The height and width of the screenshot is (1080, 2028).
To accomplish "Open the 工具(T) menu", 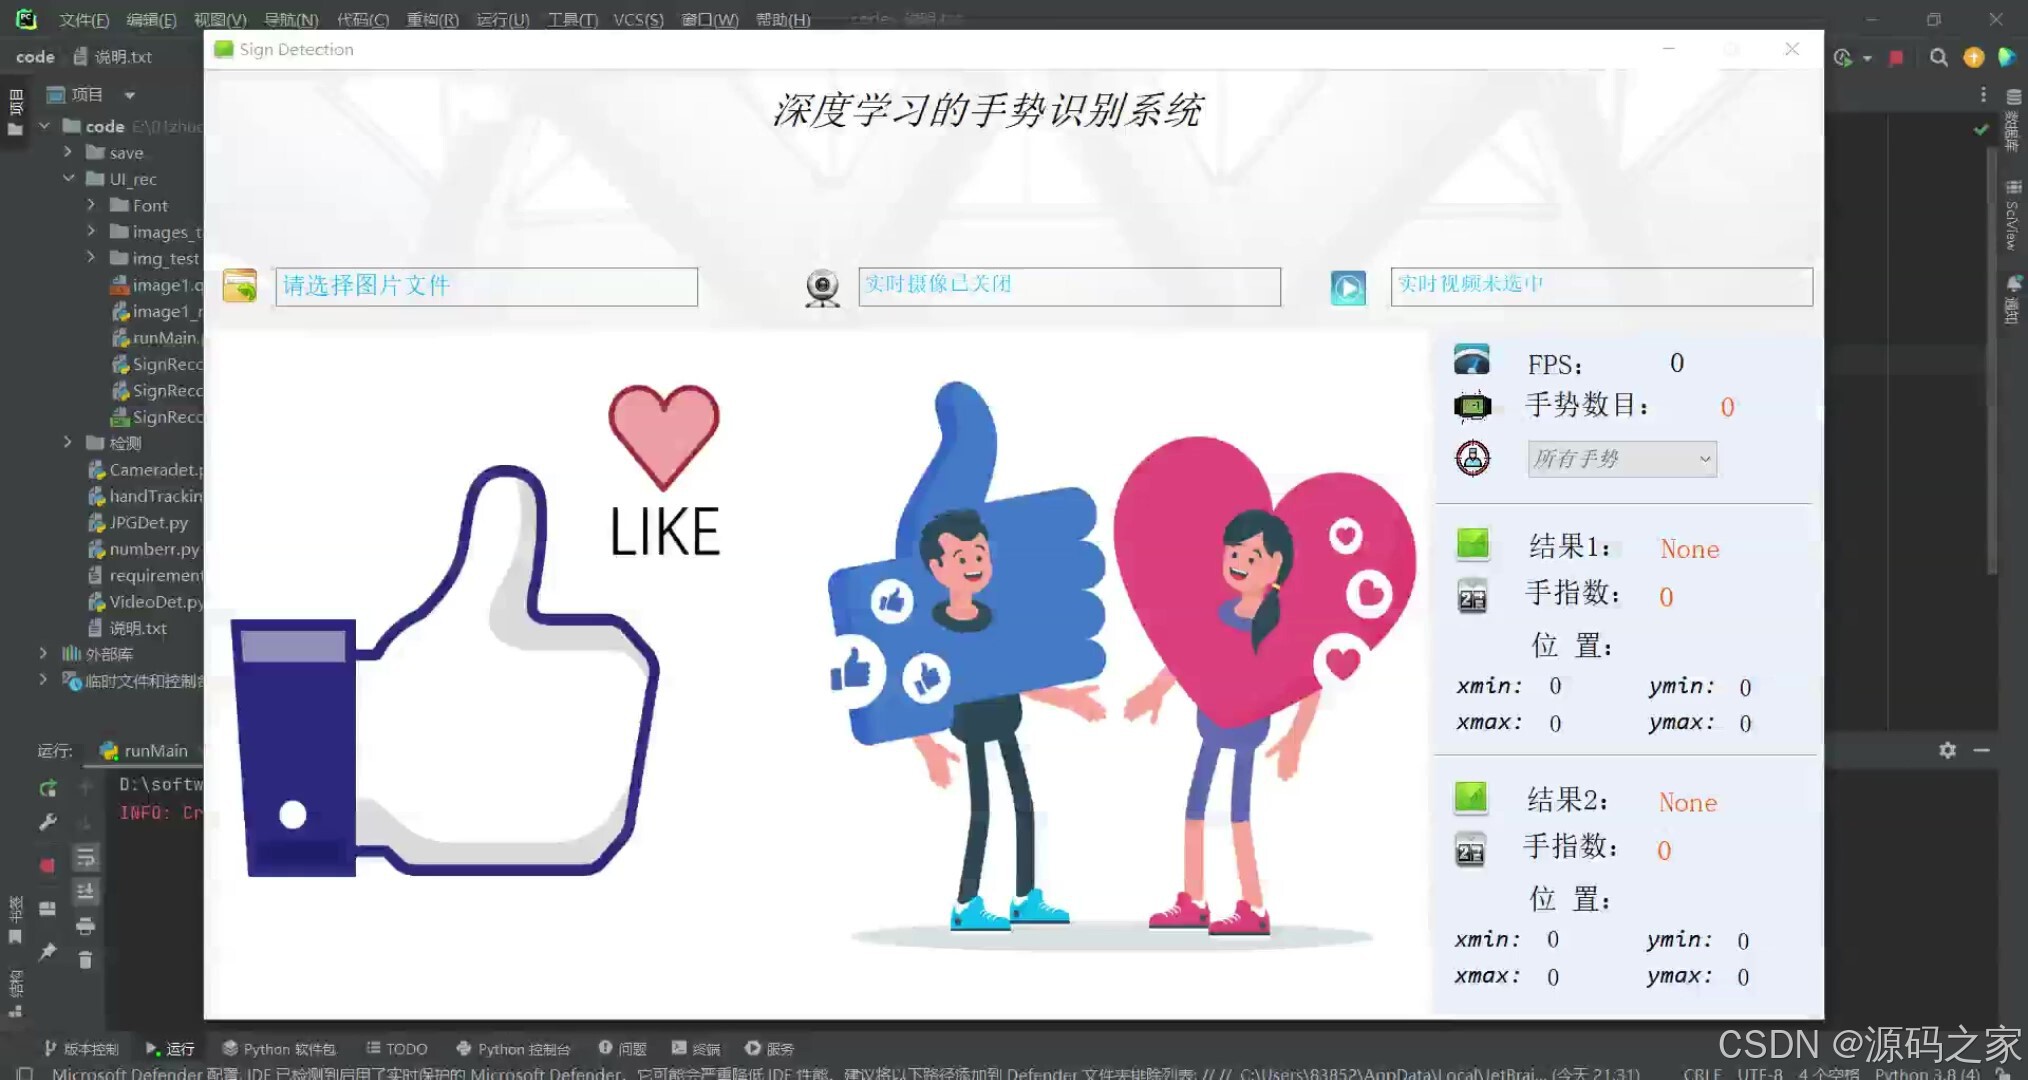I will (x=572, y=19).
